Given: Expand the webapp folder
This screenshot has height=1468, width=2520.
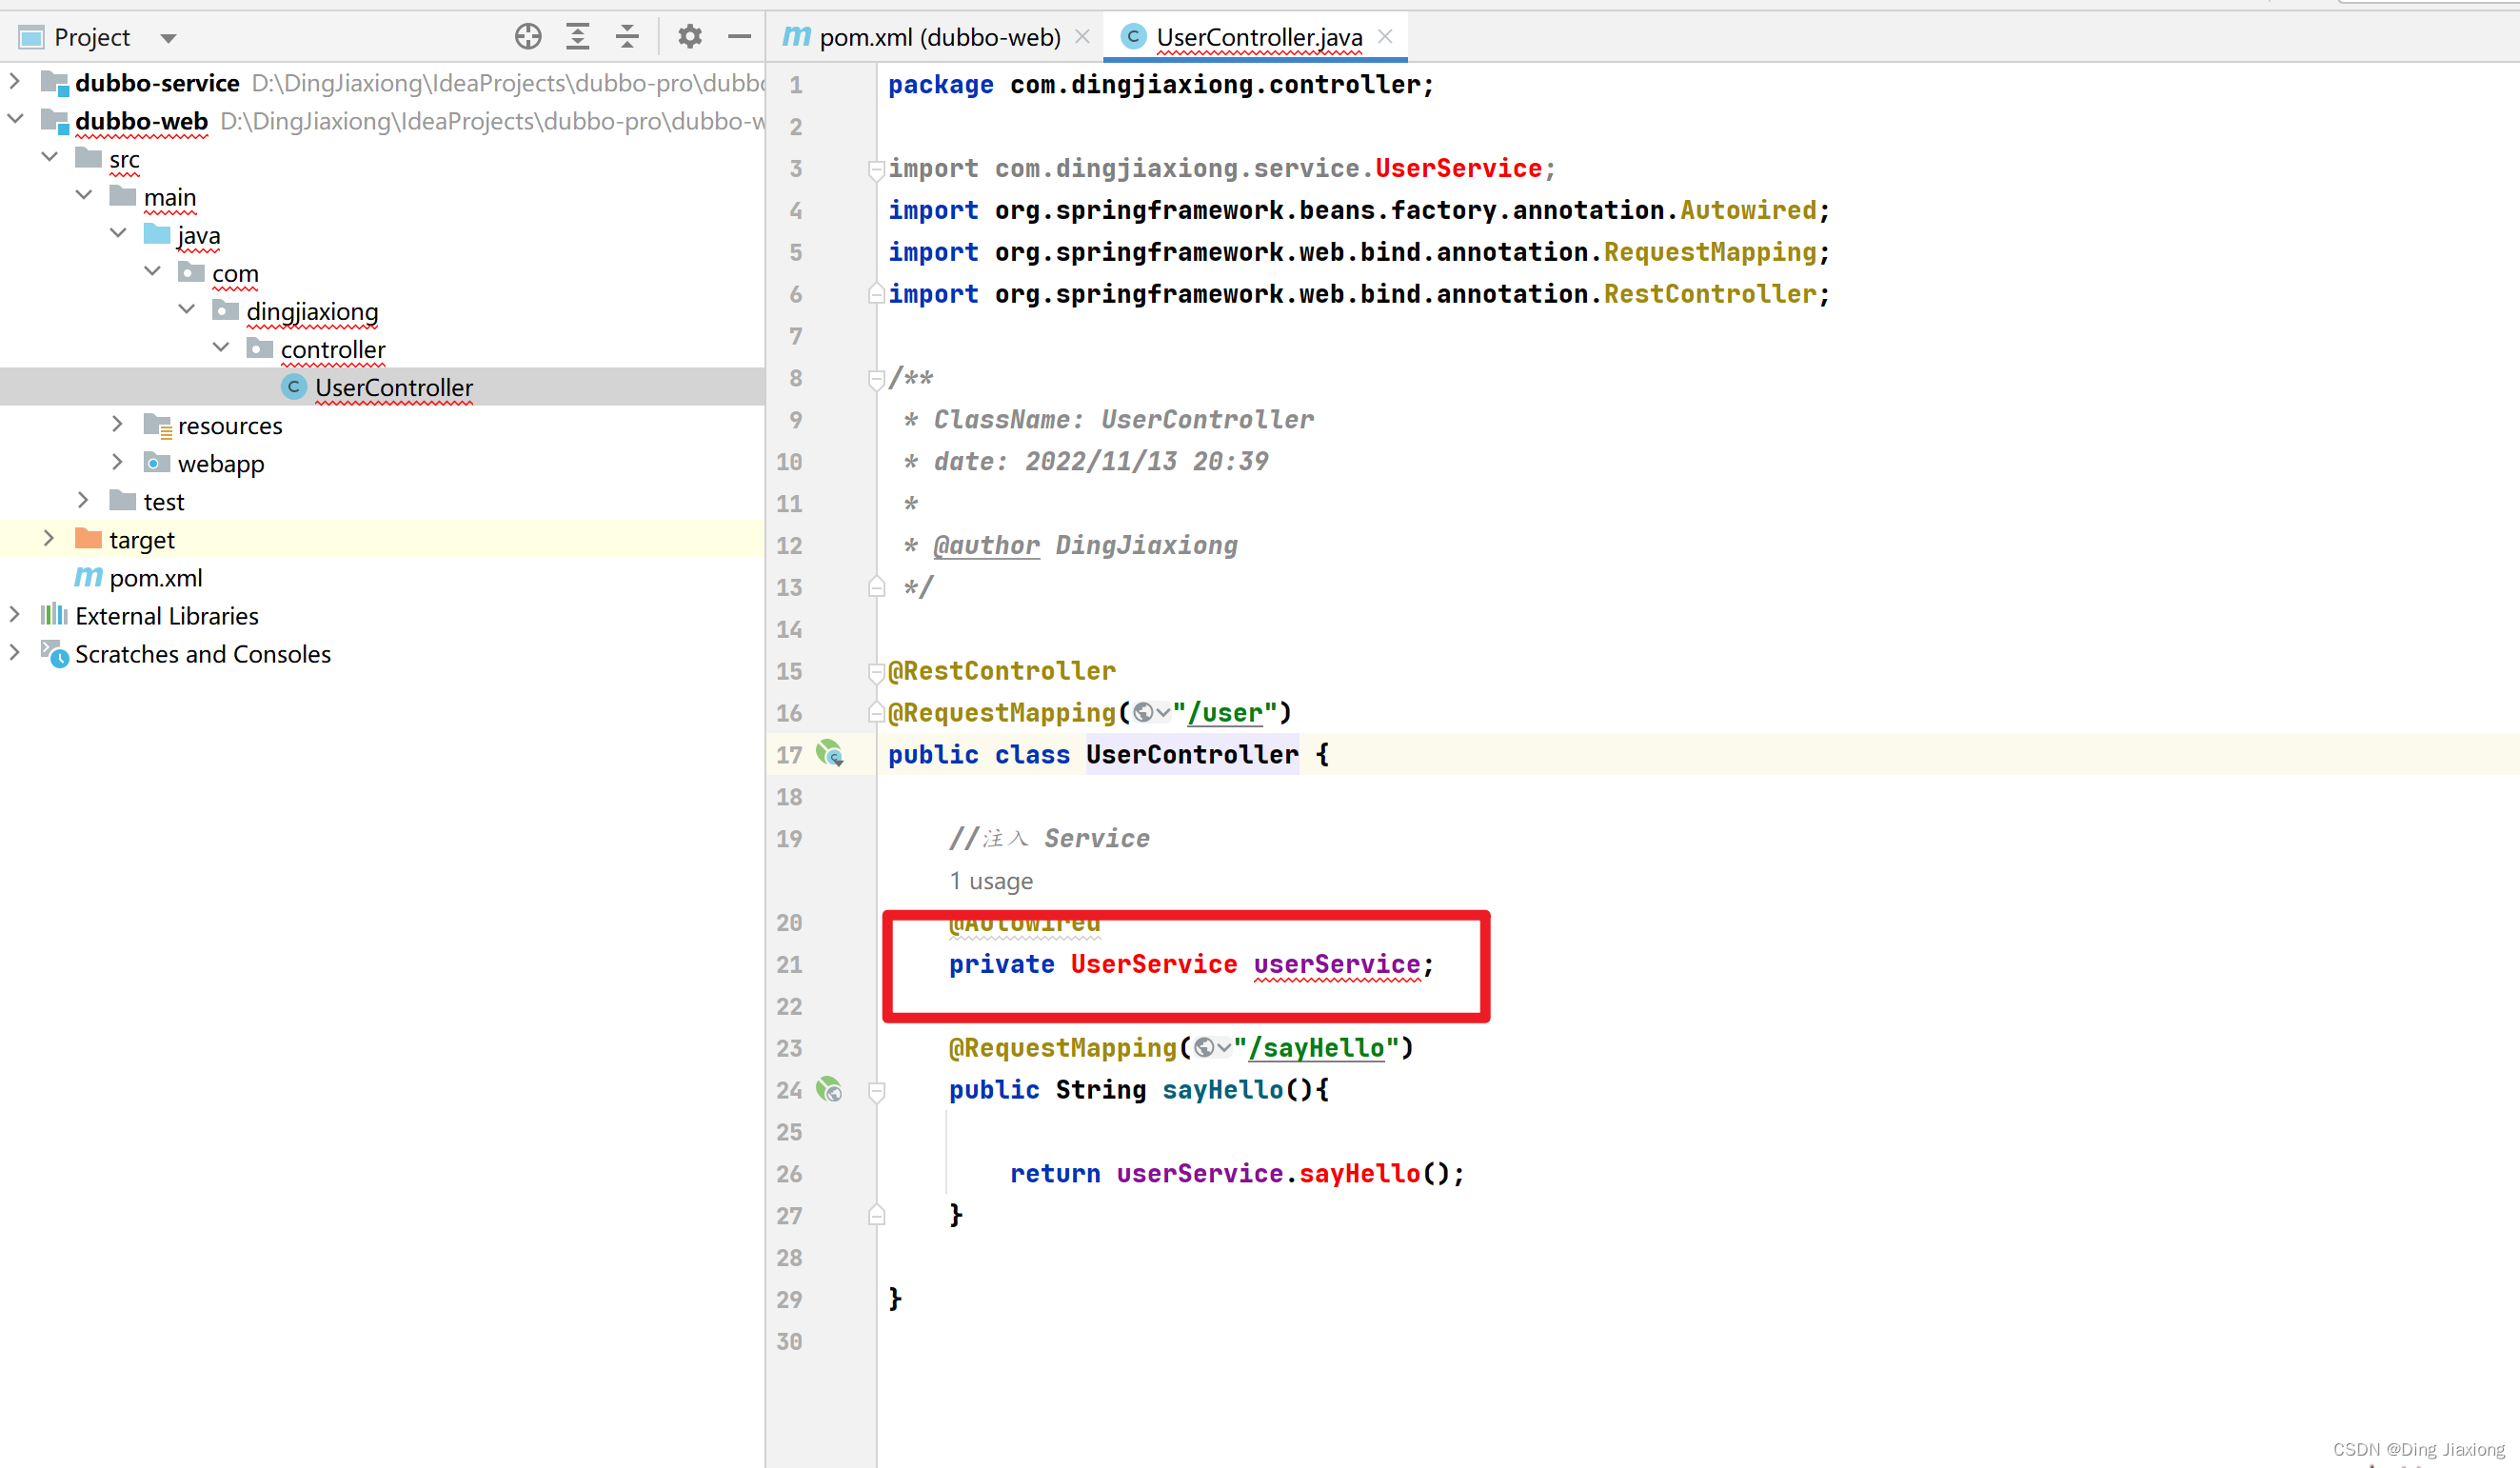Looking at the screenshot, I should [x=118, y=462].
